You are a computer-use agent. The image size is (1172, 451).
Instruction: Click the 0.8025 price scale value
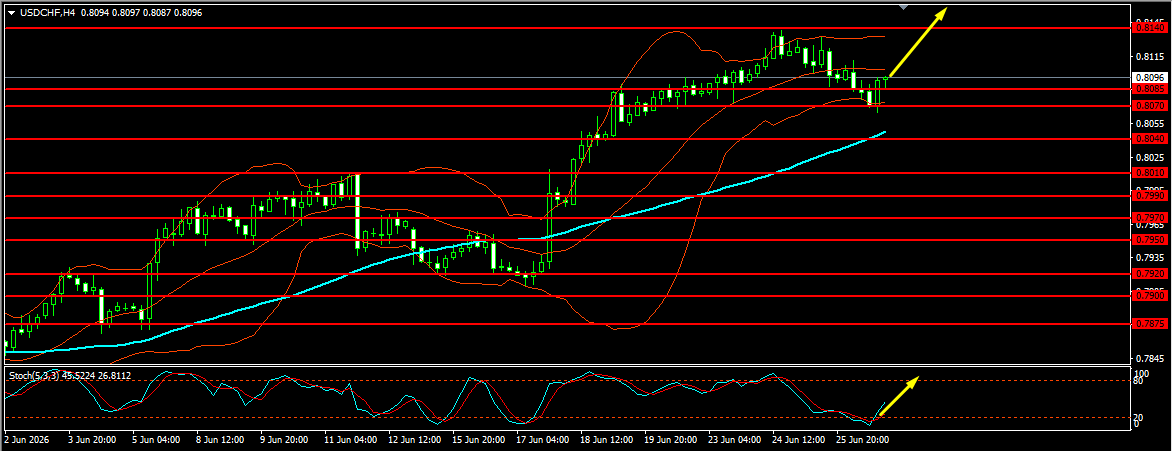point(1149,157)
